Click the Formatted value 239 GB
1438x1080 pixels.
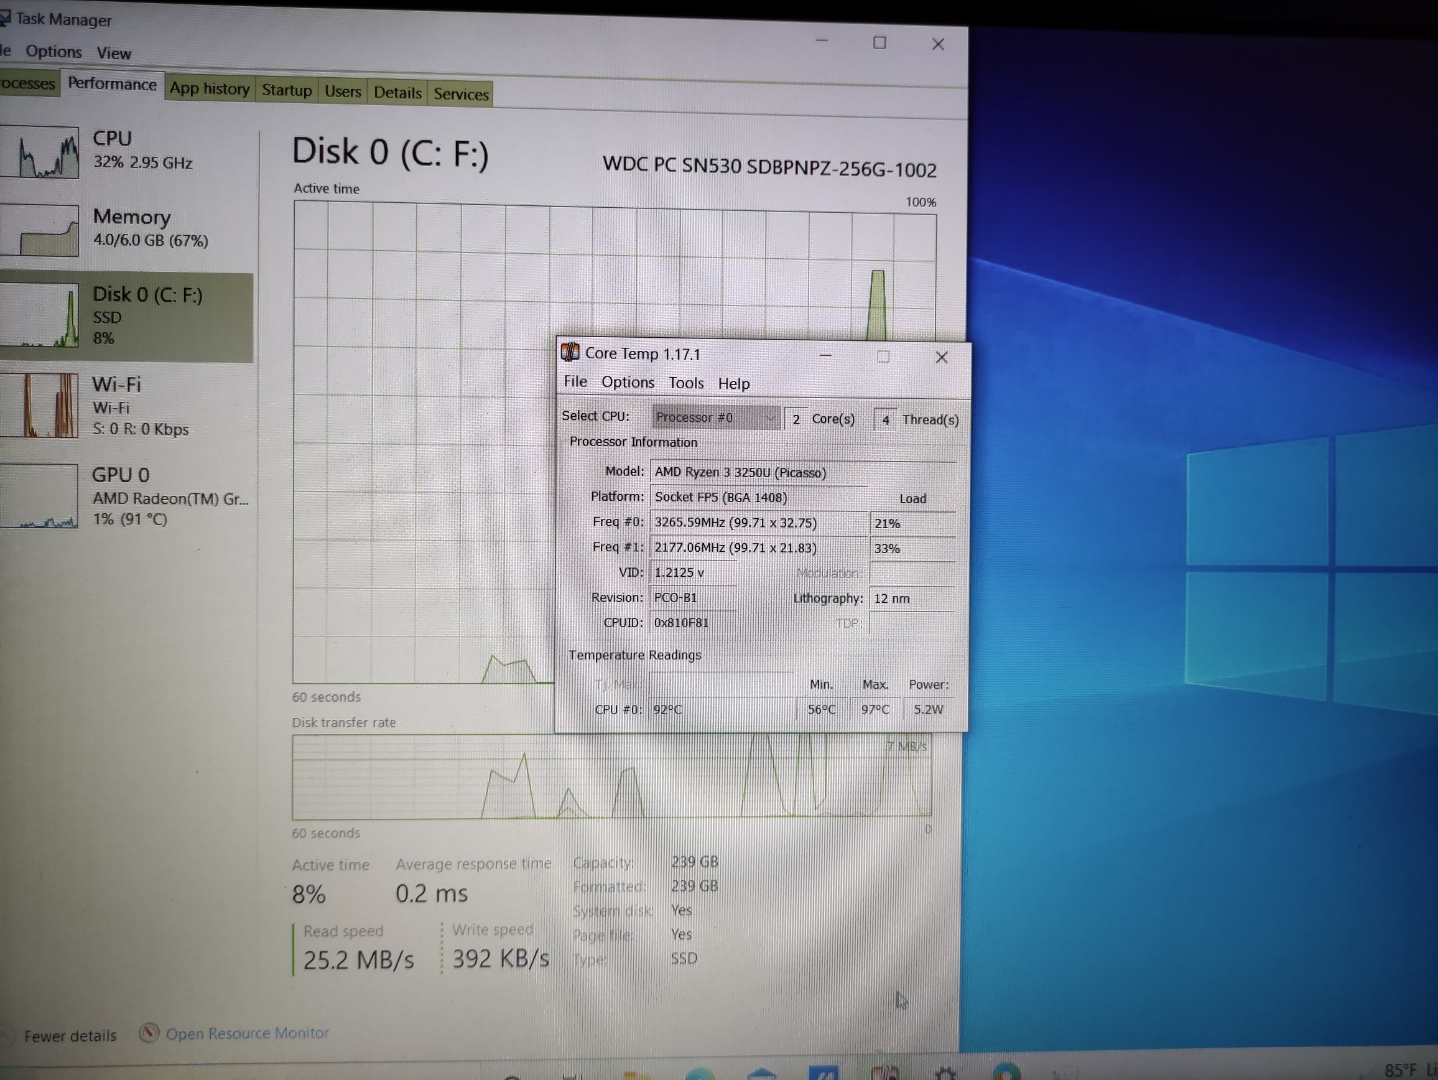coord(695,886)
